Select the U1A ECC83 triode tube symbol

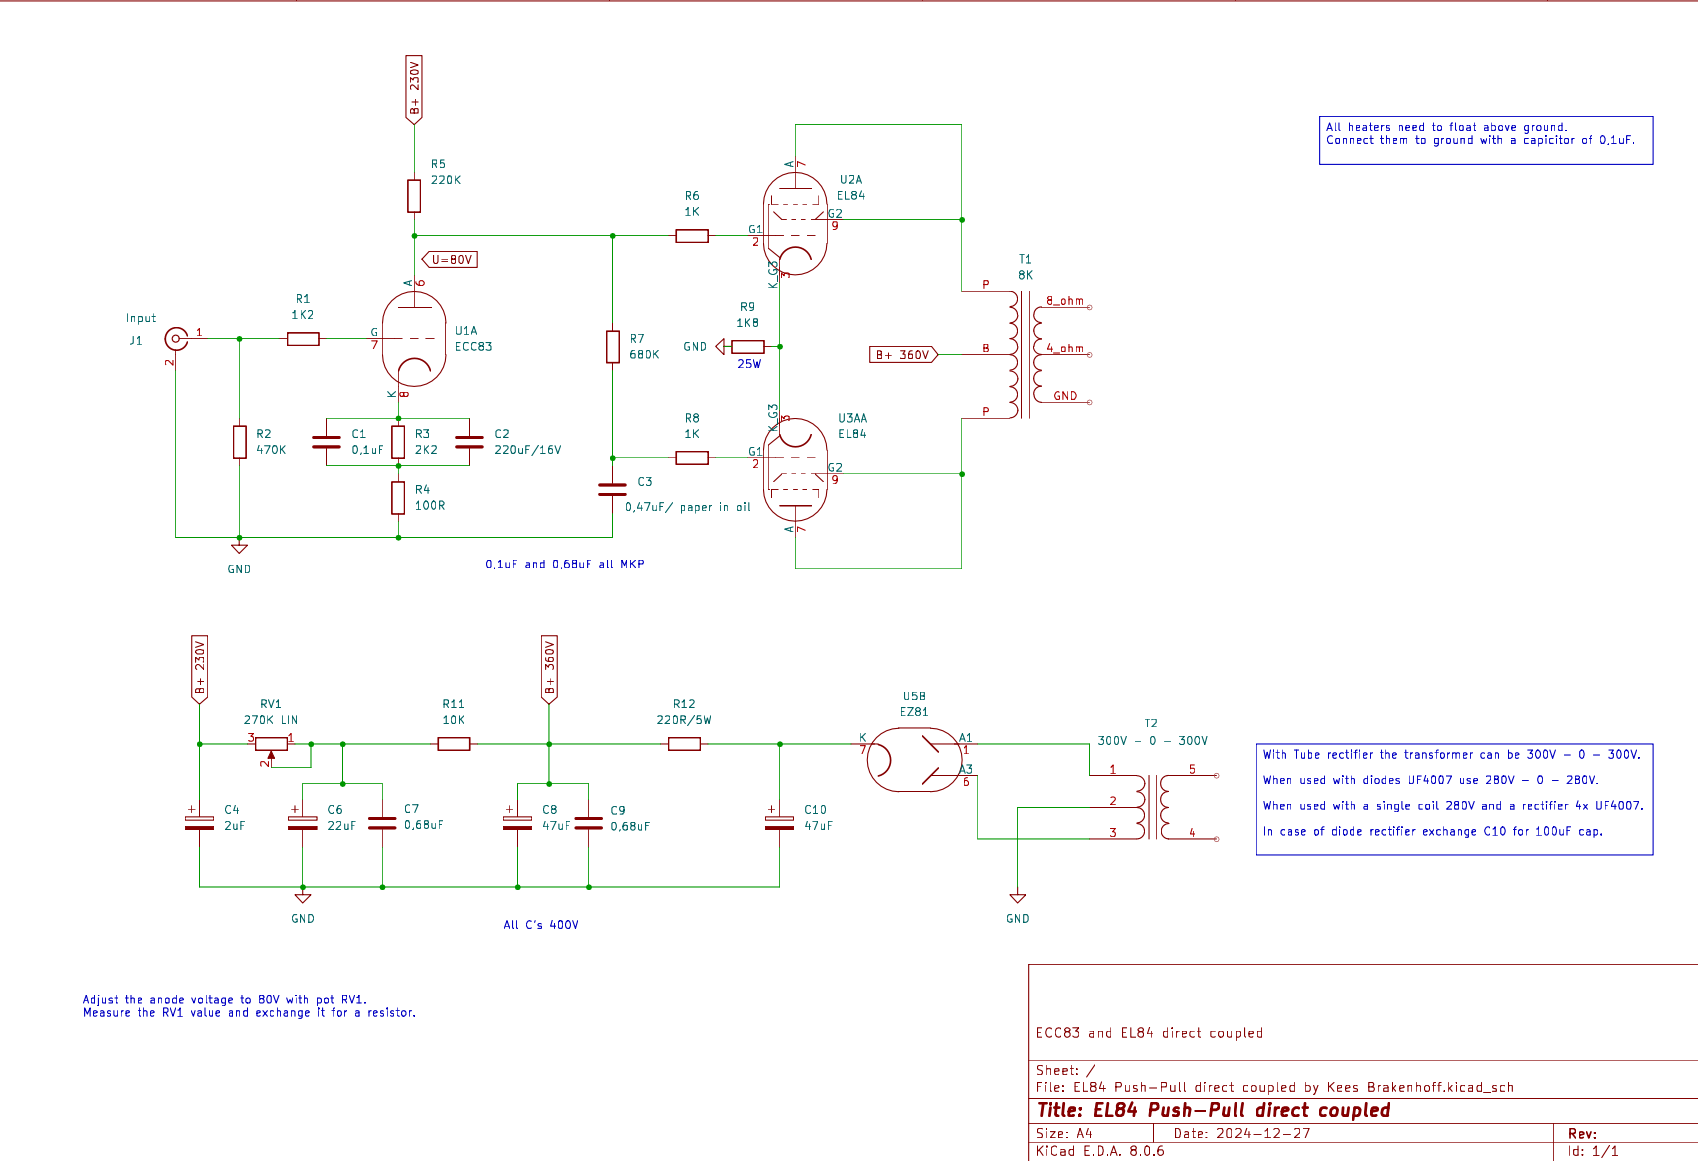[x=414, y=339]
